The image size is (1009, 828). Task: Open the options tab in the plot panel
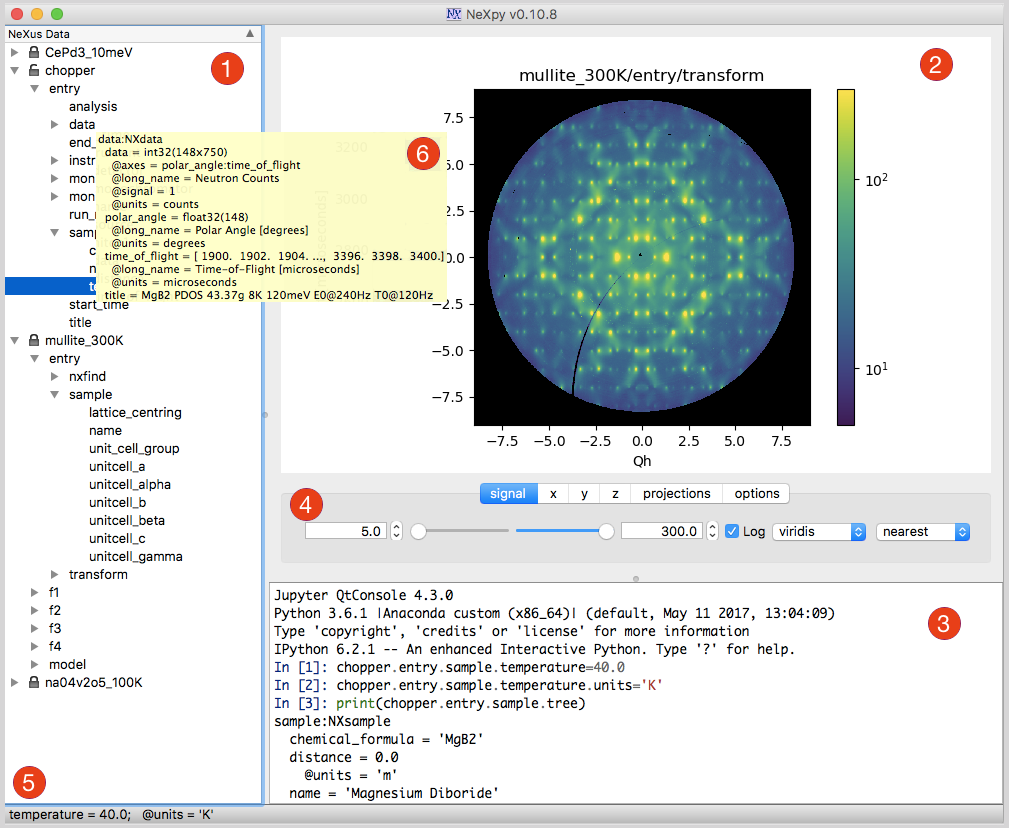[756, 493]
